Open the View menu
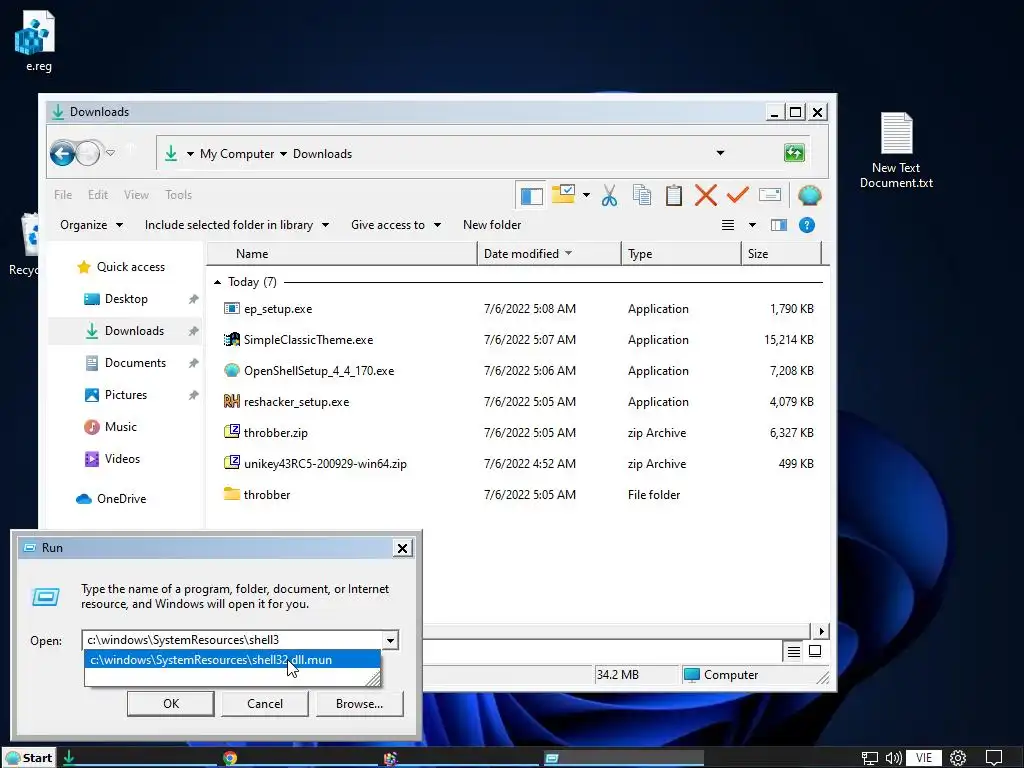The image size is (1024, 768). (136, 195)
